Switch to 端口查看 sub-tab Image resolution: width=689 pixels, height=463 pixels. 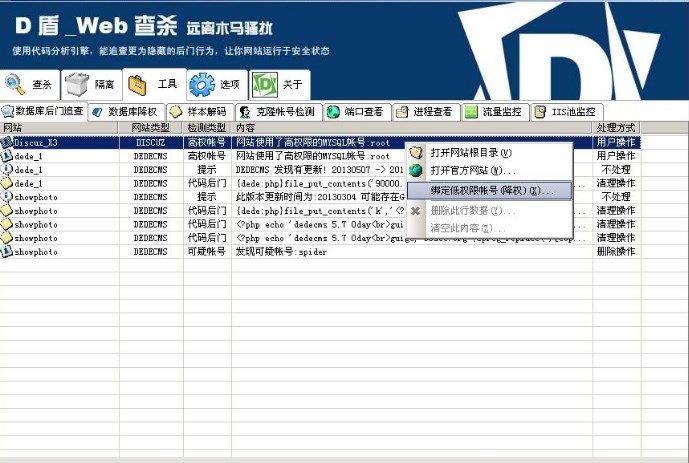tap(355, 112)
